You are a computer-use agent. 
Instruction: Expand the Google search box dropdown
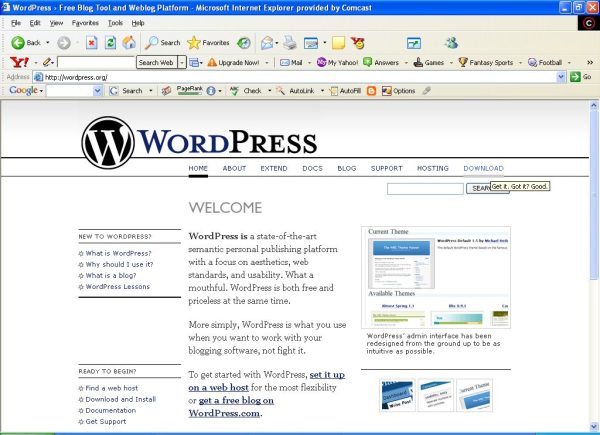(x=97, y=91)
